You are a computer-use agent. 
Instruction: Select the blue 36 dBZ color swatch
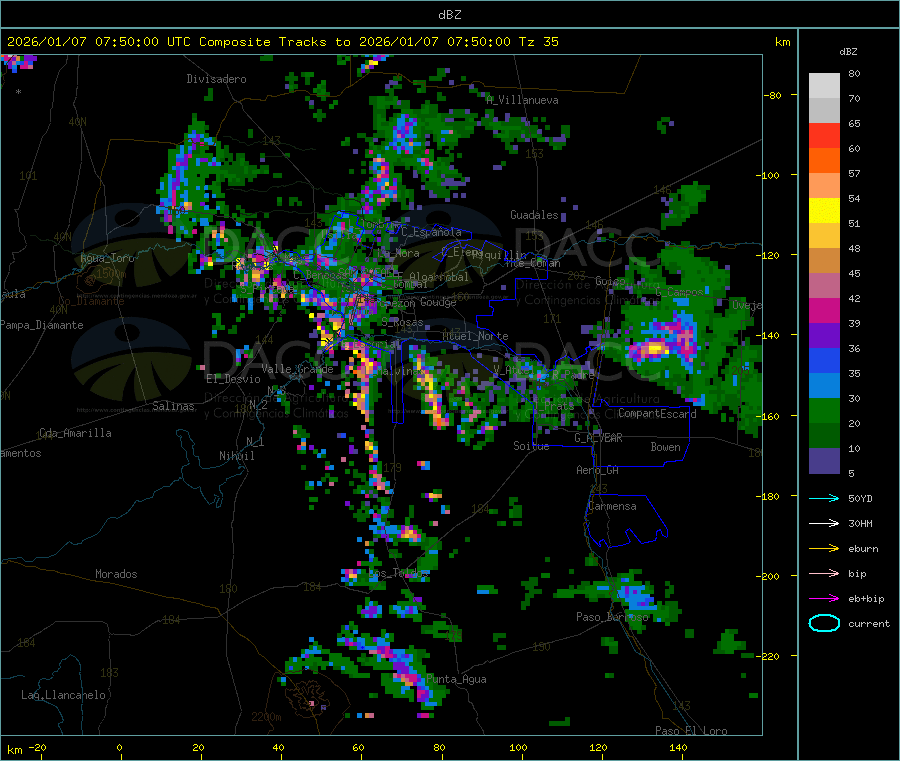[x=824, y=360]
